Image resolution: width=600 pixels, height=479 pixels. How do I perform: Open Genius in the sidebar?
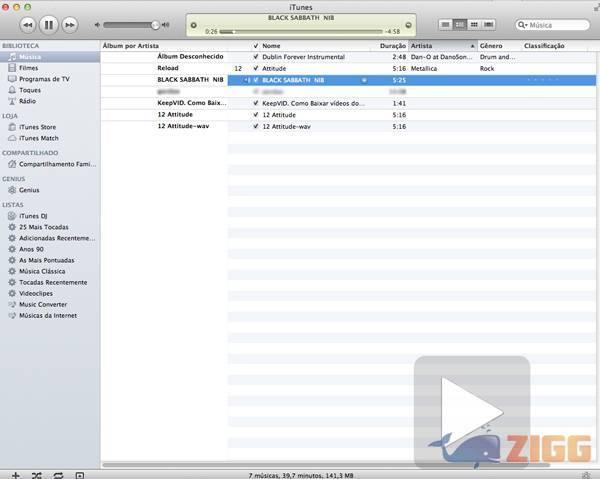point(29,189)
